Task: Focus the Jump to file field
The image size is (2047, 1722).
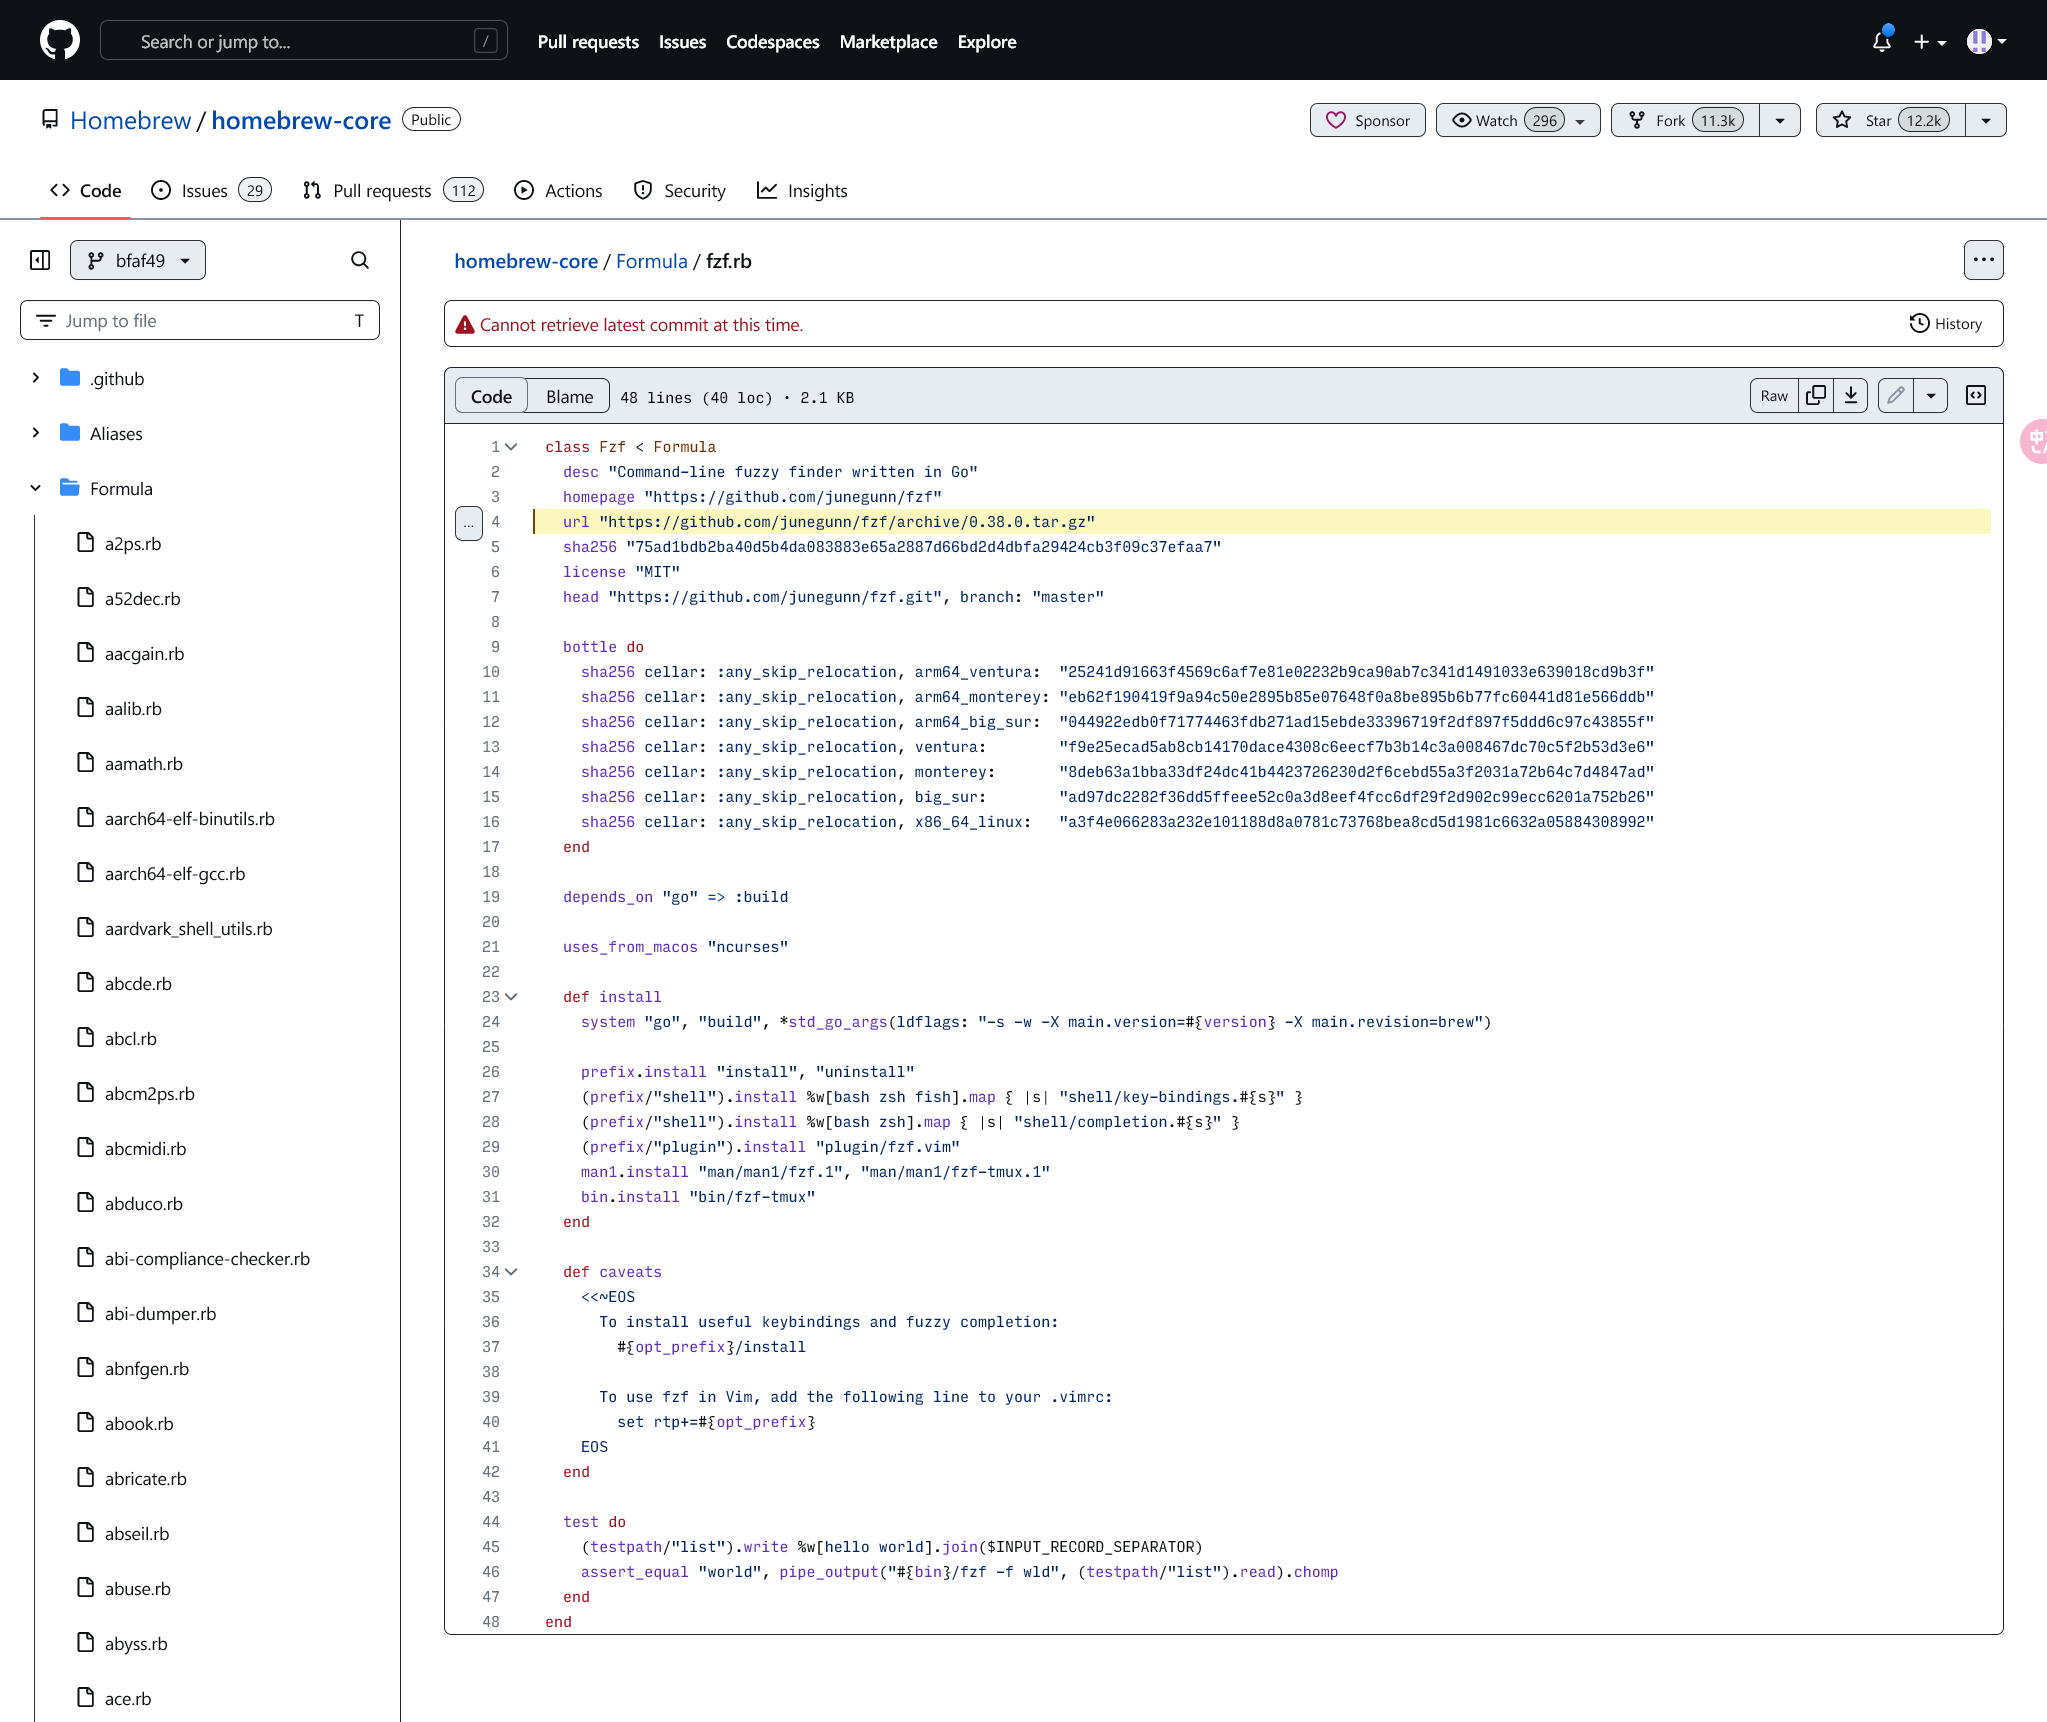Action: tap(200, 320)
